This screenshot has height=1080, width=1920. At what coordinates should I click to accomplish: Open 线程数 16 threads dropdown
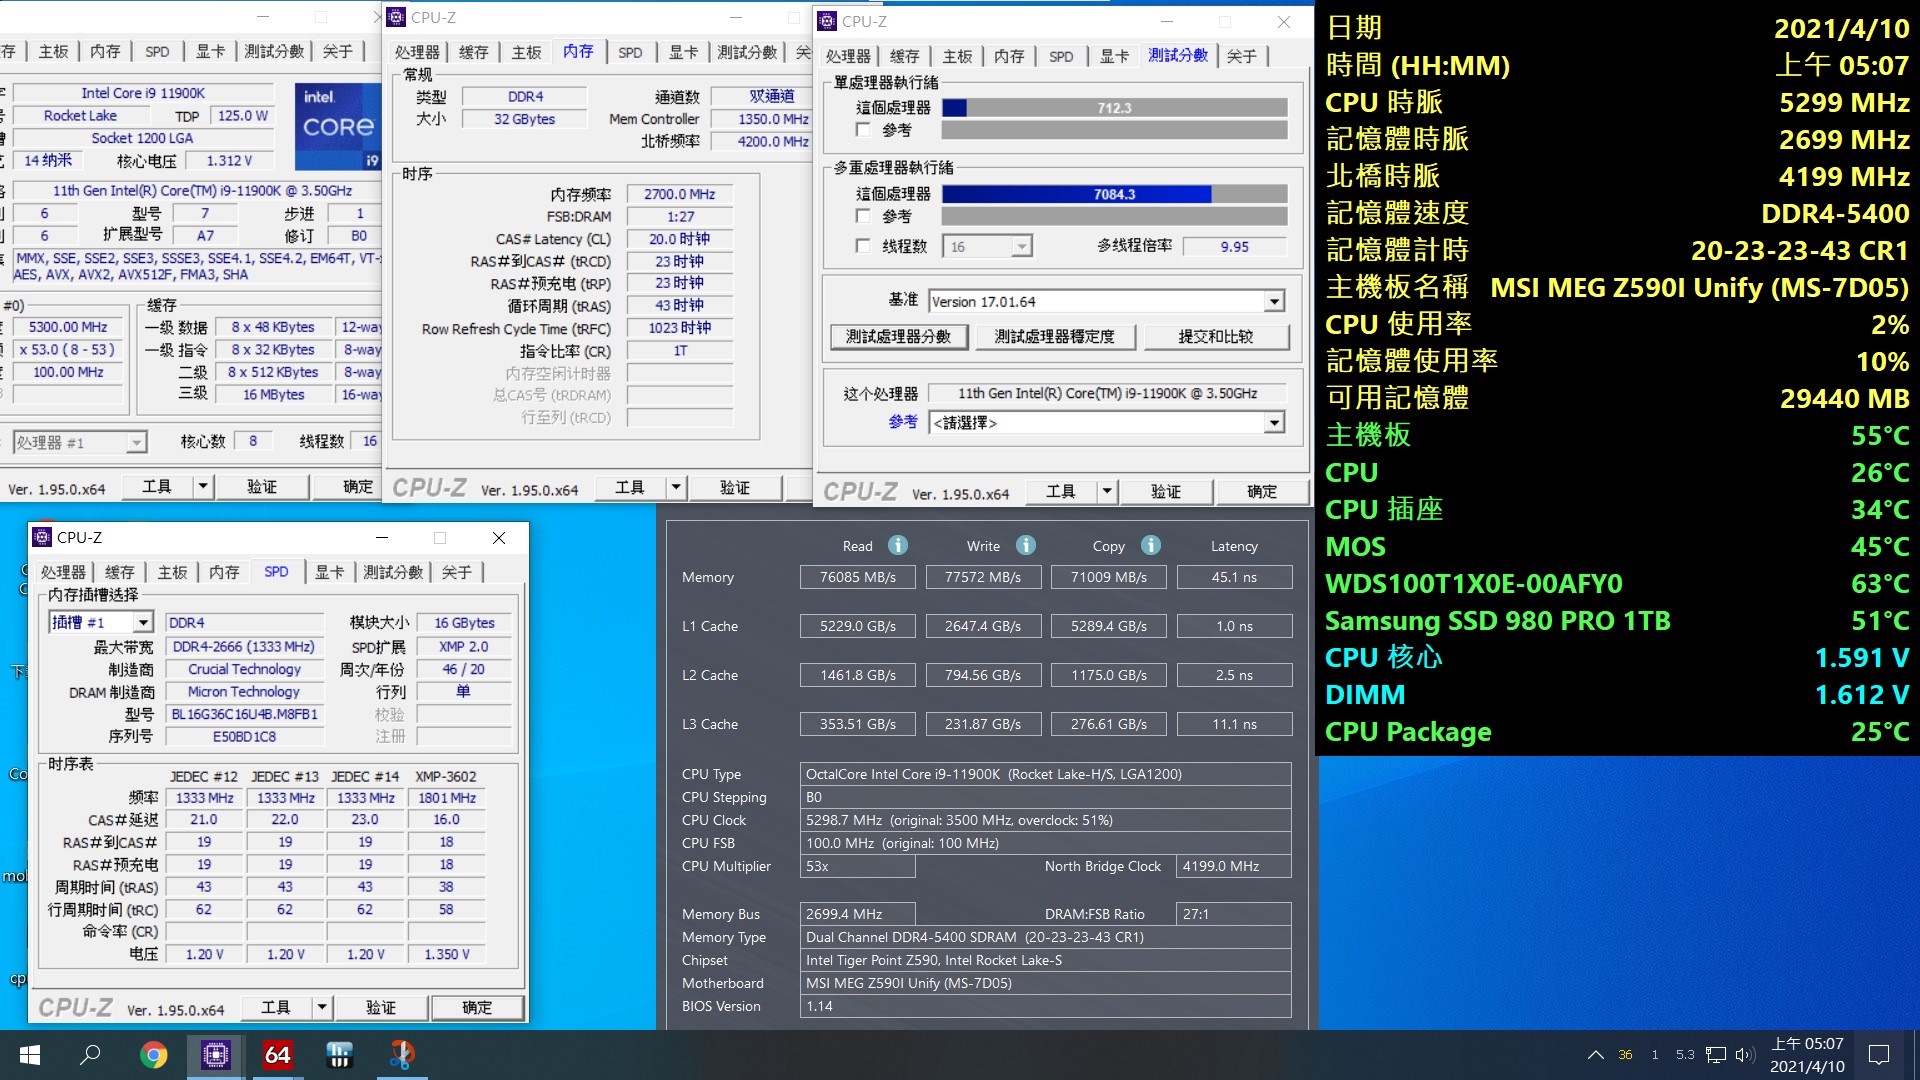point(989,246)
